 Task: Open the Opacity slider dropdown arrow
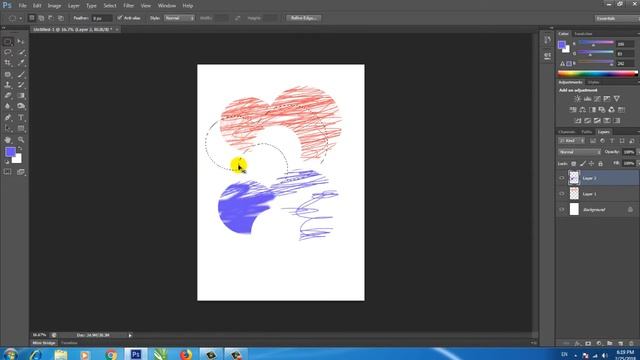pyautogui.click(x=638, y=152)
